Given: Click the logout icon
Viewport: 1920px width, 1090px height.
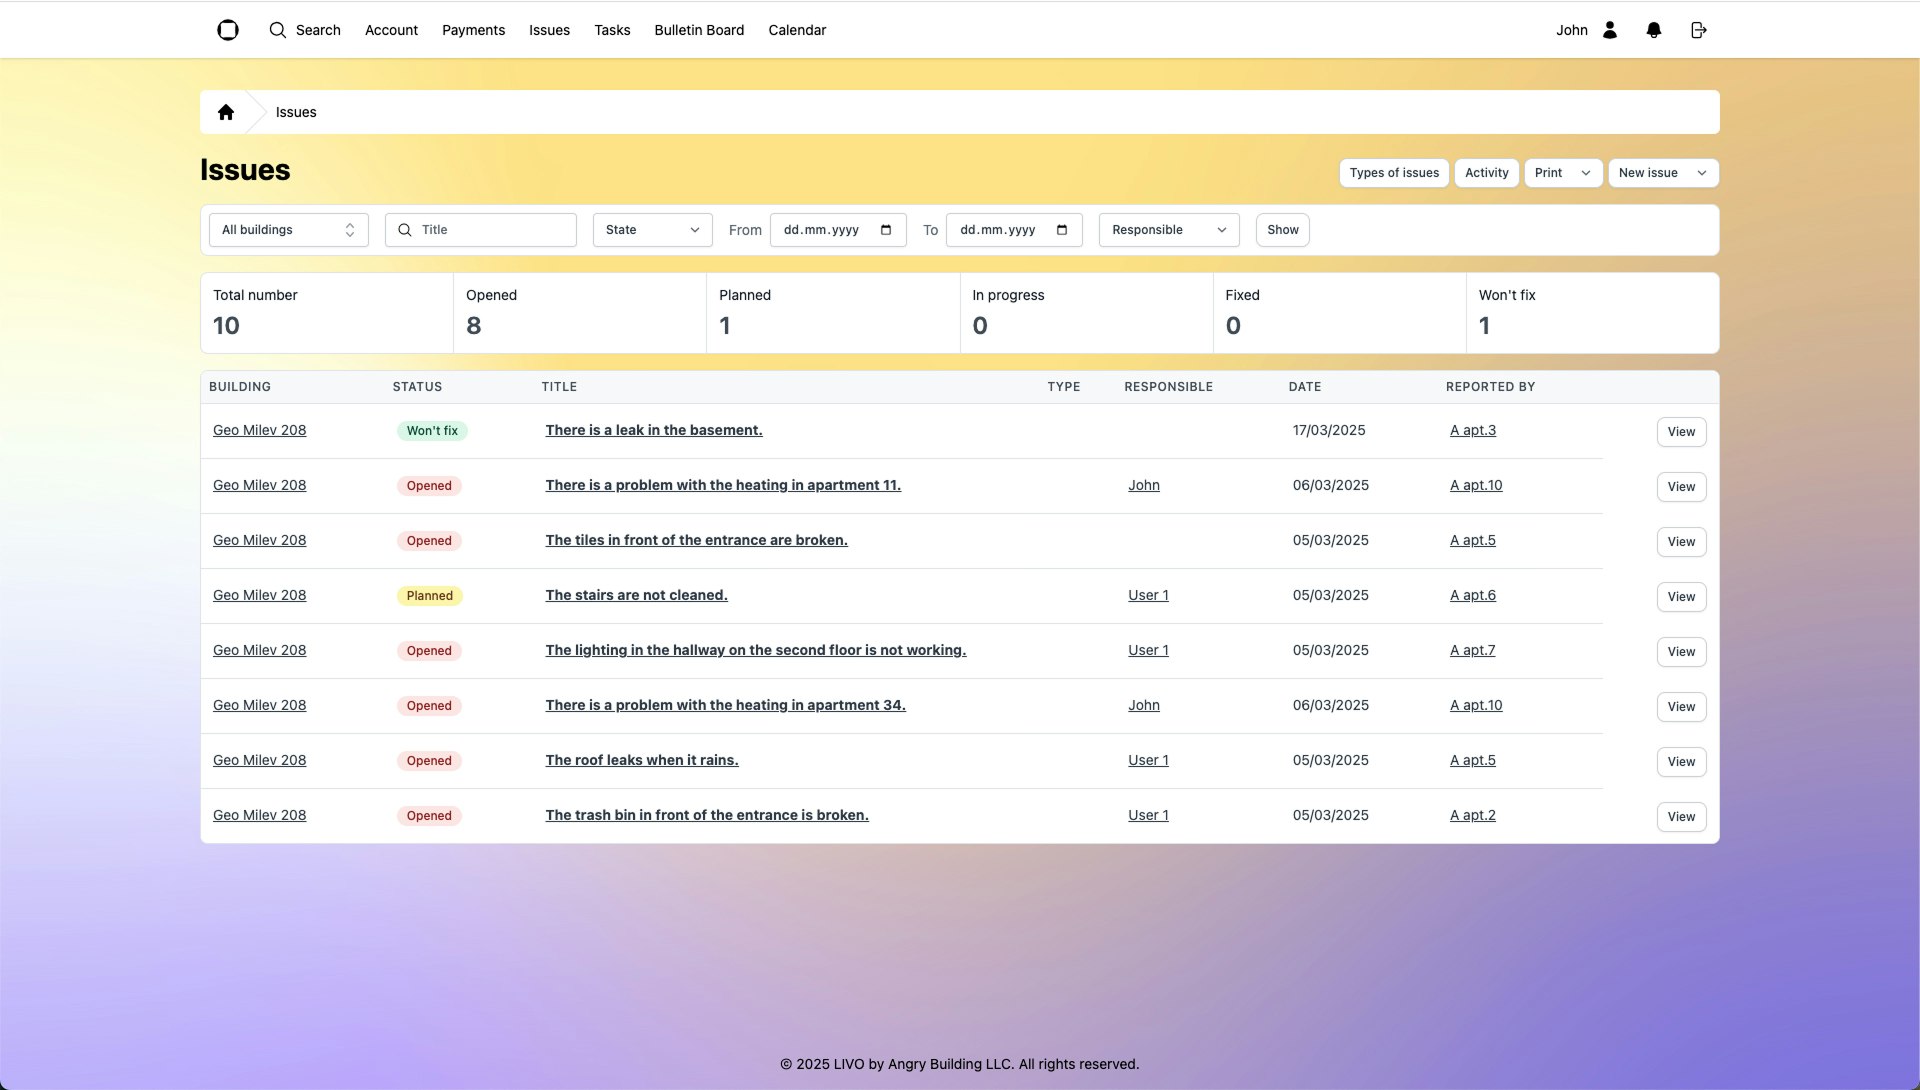Looking at the screenshot, I should (x=1698, y=30).
